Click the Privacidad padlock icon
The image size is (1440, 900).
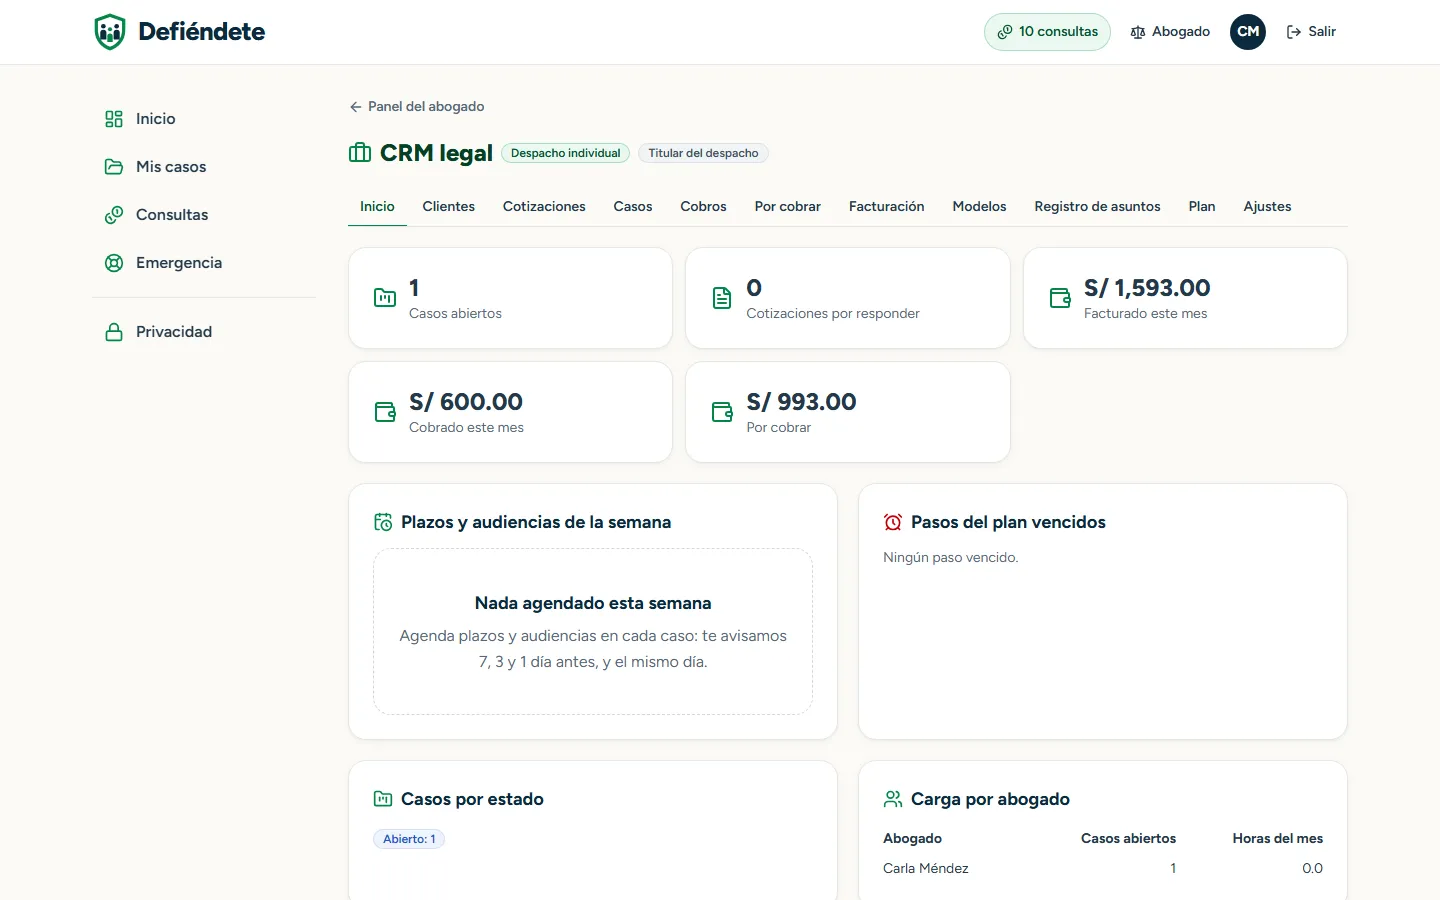click(x=114, y=332)
